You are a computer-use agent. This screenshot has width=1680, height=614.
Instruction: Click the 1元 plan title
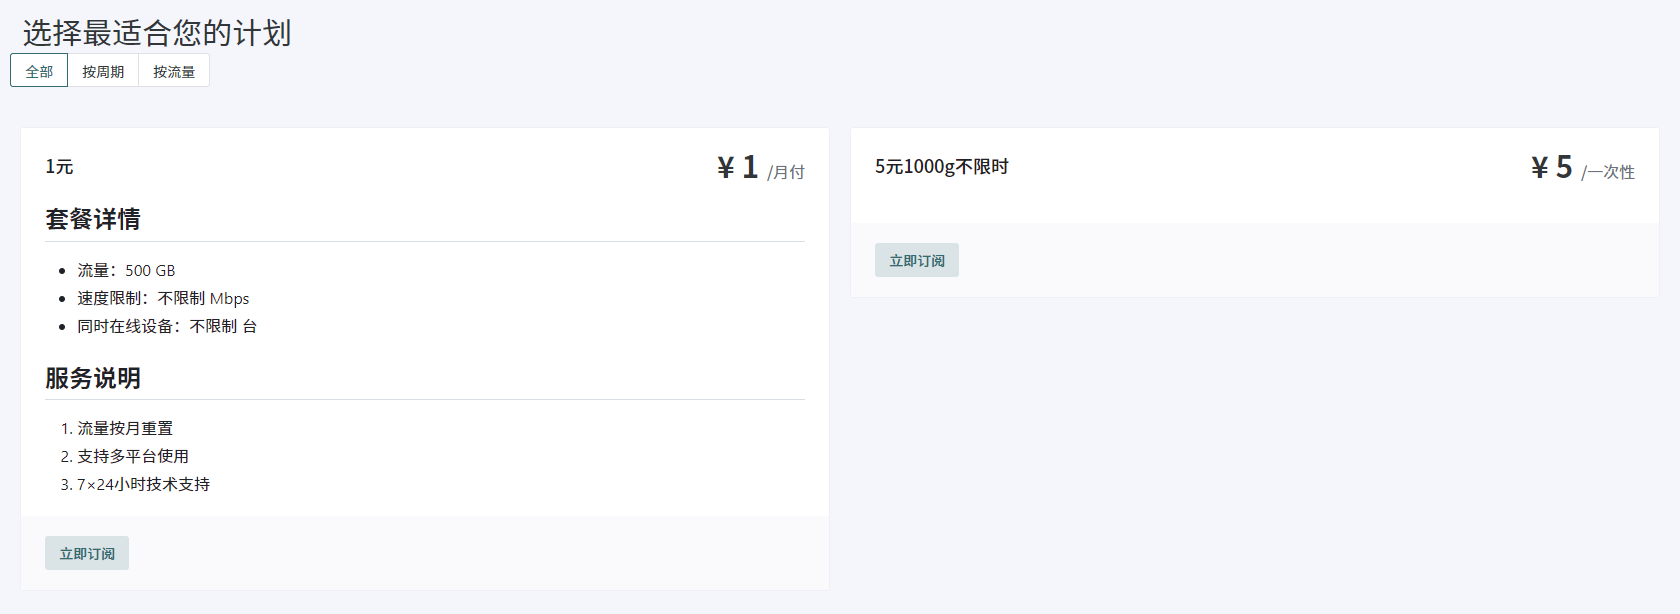[x=59, y=166]
